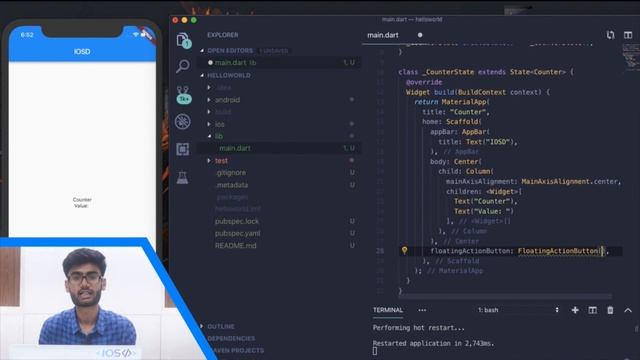
Task: Open the helloworld.iml file
Action: [238, 209]
